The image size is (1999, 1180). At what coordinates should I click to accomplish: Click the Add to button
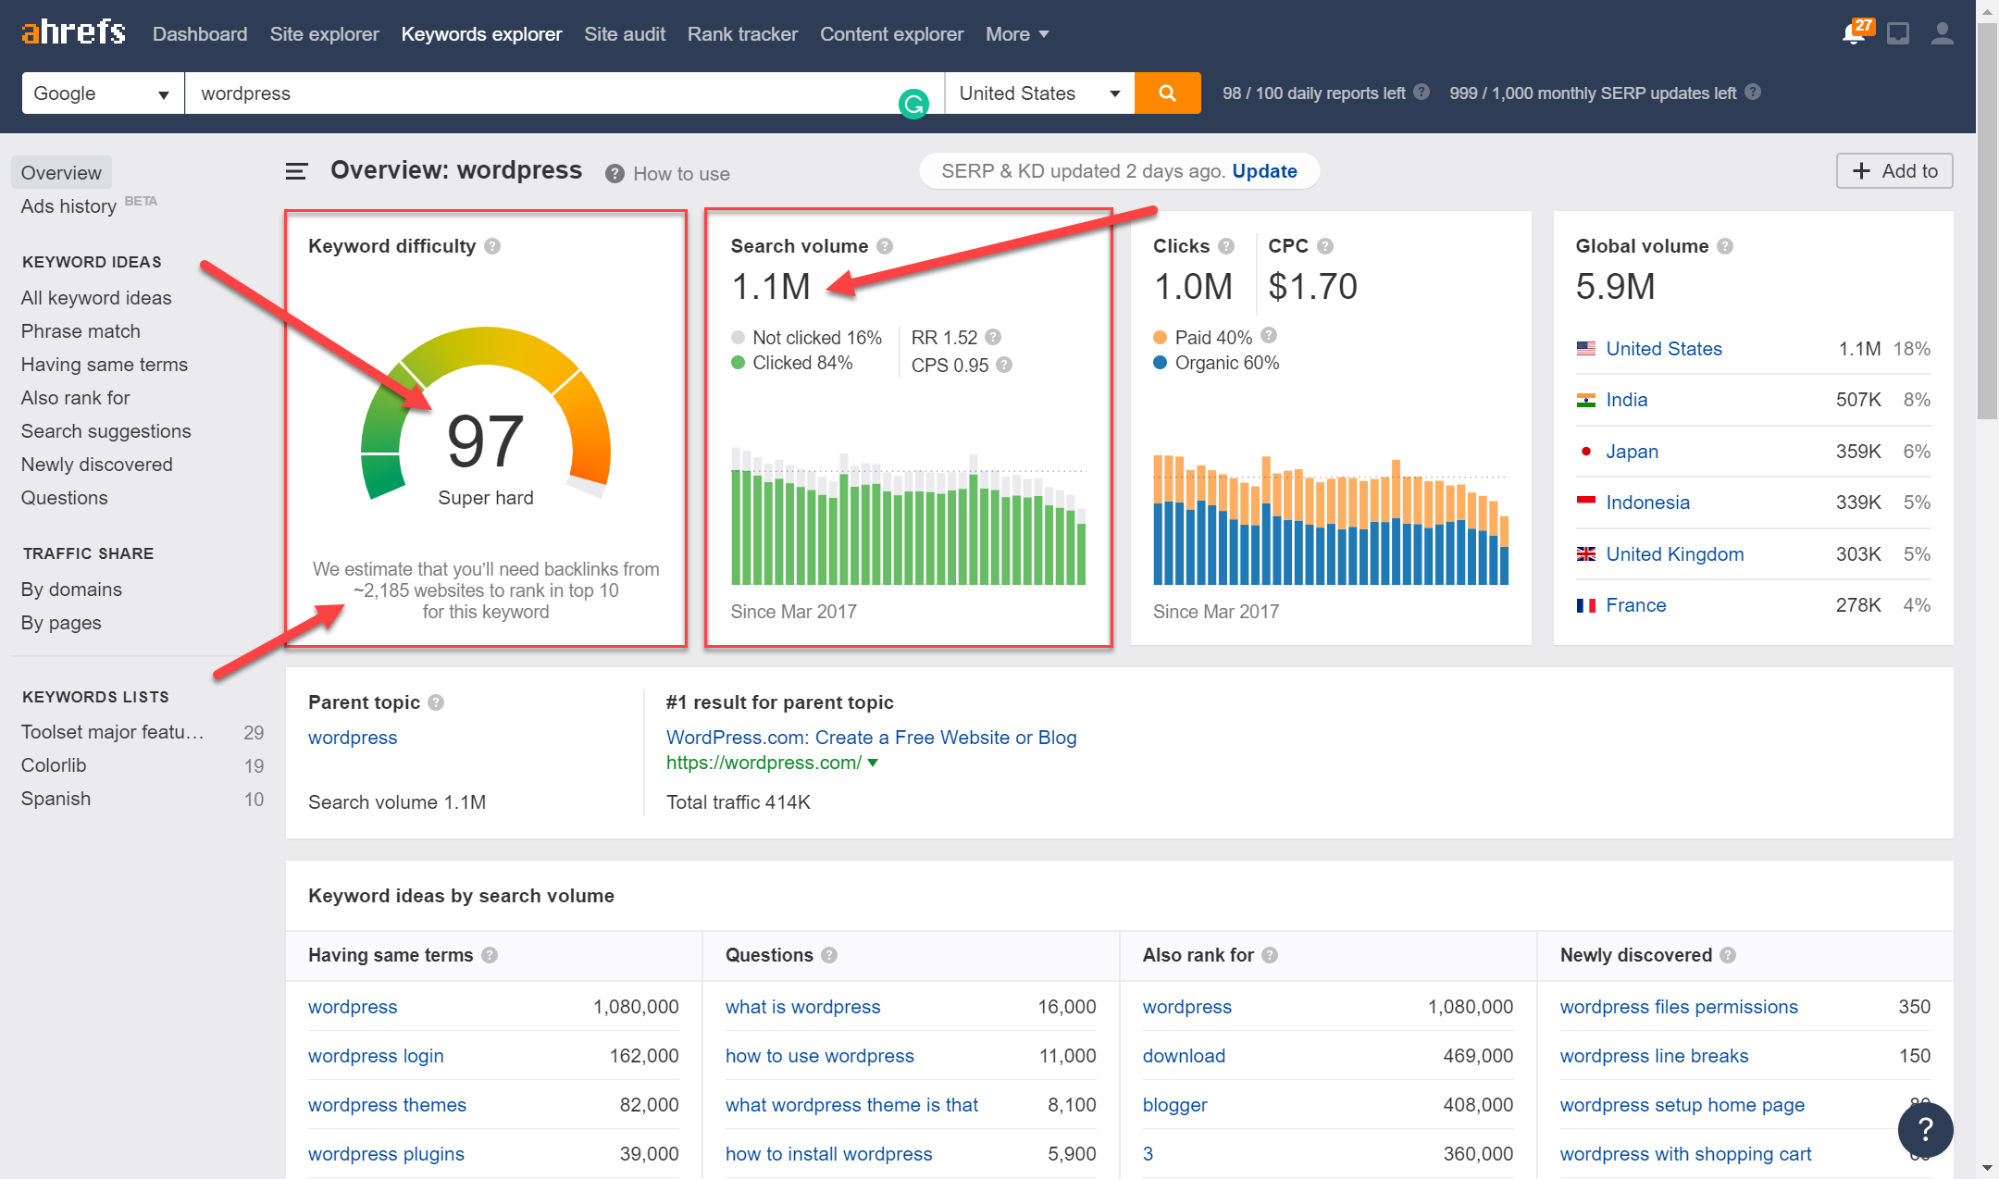pos(1894,171)
